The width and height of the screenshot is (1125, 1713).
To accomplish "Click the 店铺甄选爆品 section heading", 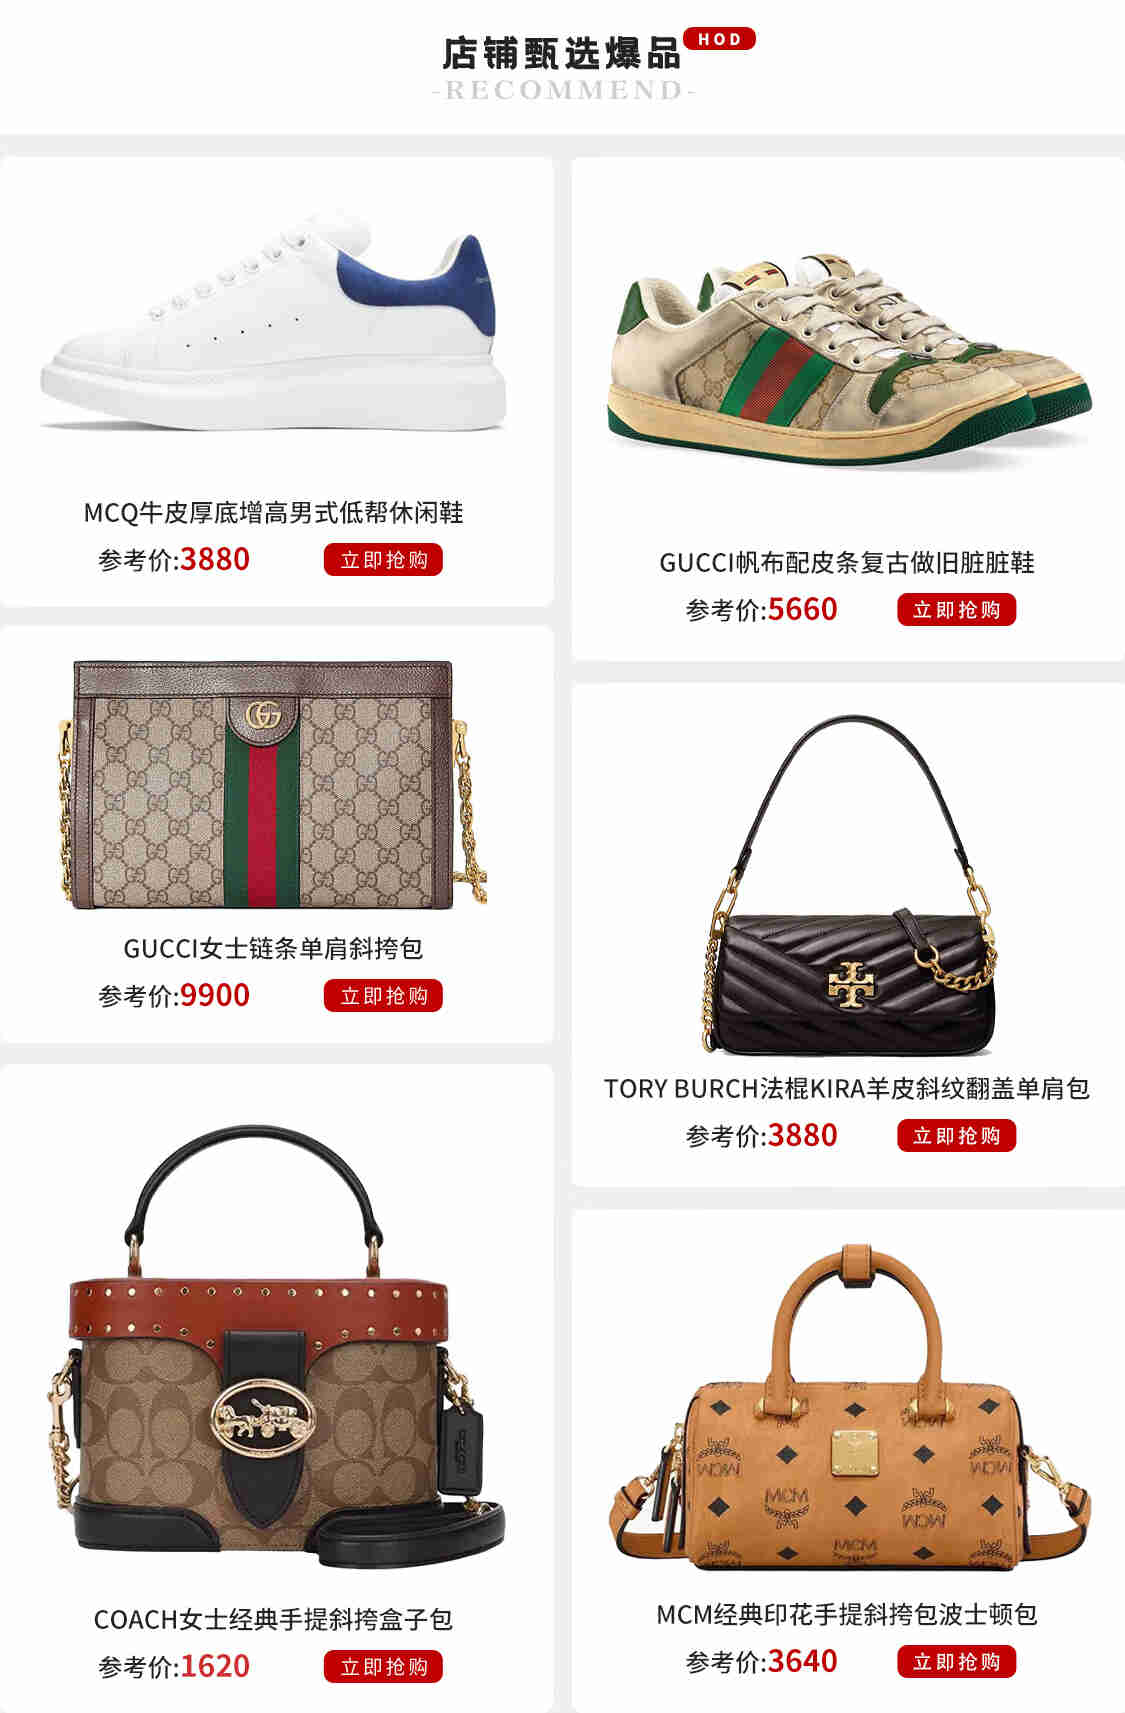I will (x=562, y=53).
